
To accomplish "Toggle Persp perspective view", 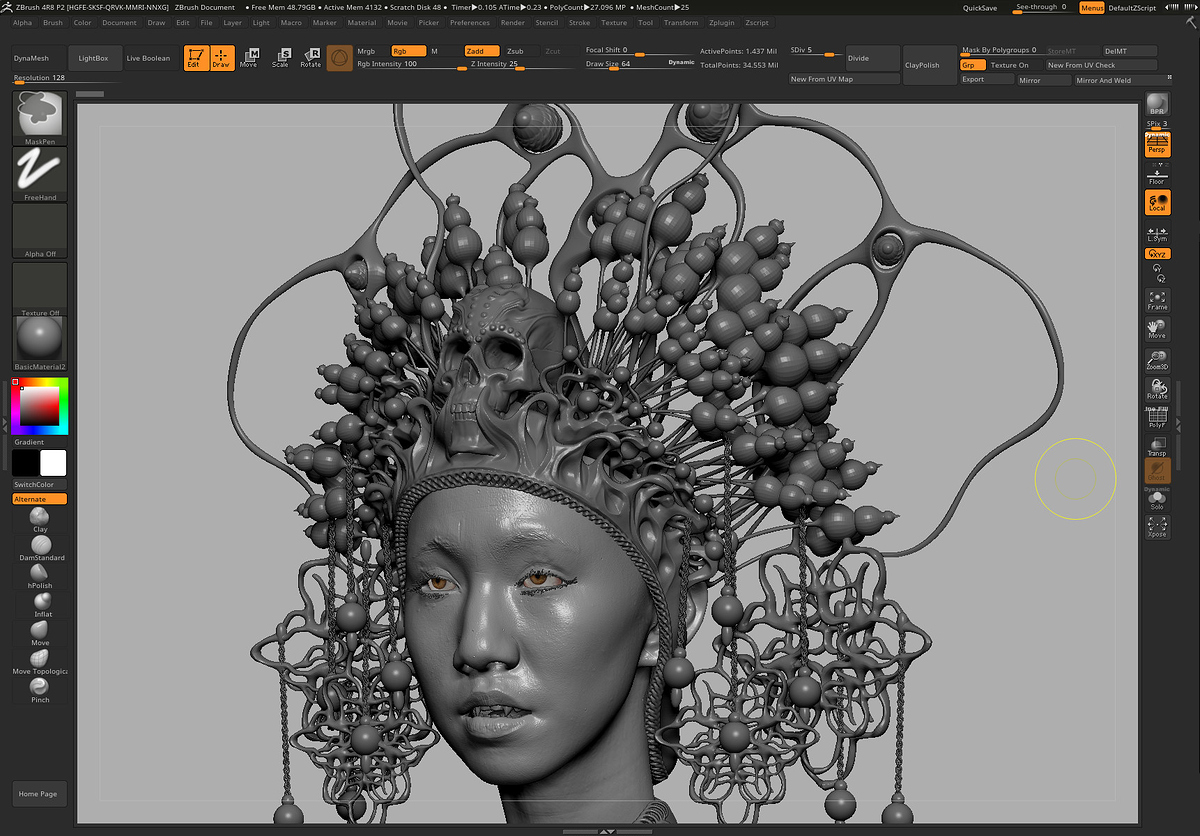I will (x=1157, y=145).
